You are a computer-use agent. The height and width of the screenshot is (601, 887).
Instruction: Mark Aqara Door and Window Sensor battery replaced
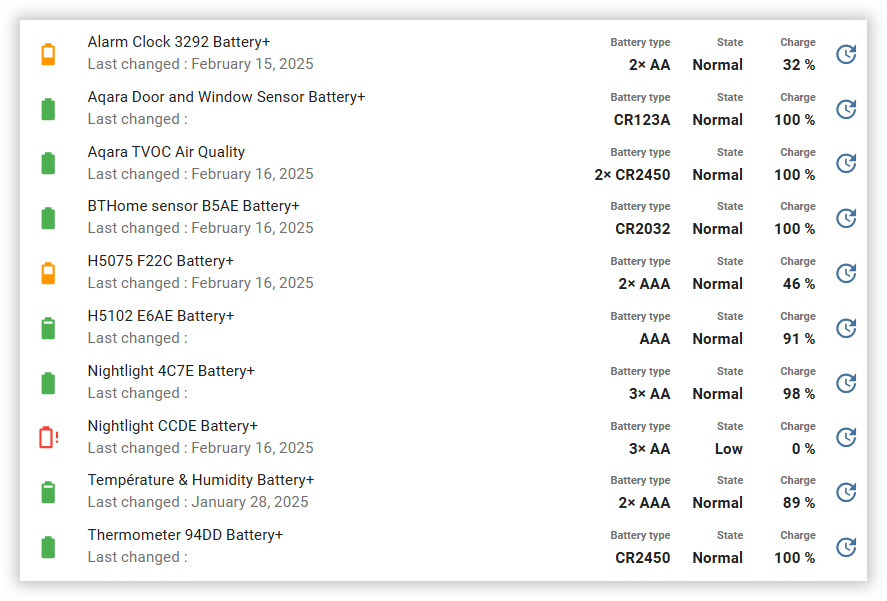846,109
